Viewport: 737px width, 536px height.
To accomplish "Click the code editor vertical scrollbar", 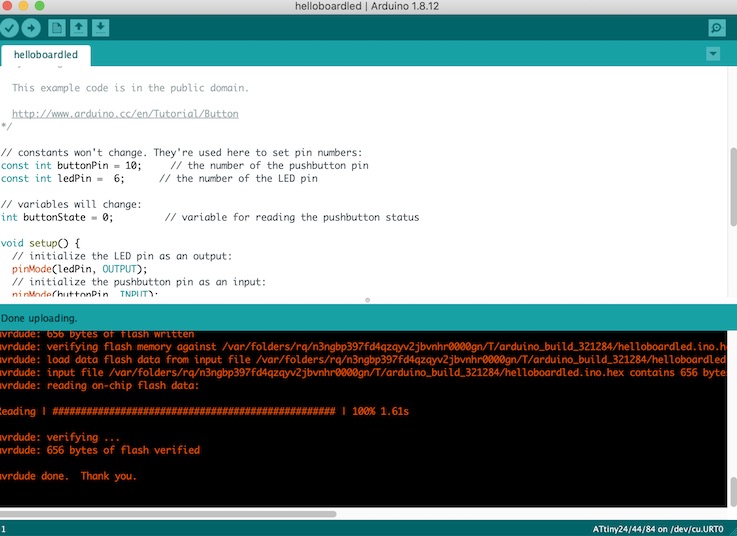I will point(733,186).
